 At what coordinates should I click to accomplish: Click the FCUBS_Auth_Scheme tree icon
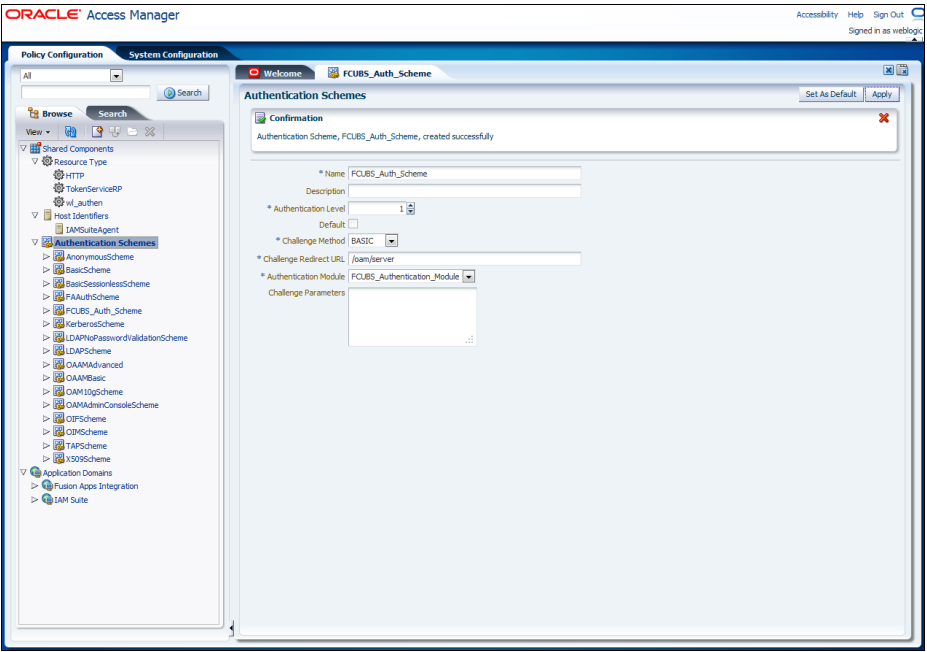point(59,310)
